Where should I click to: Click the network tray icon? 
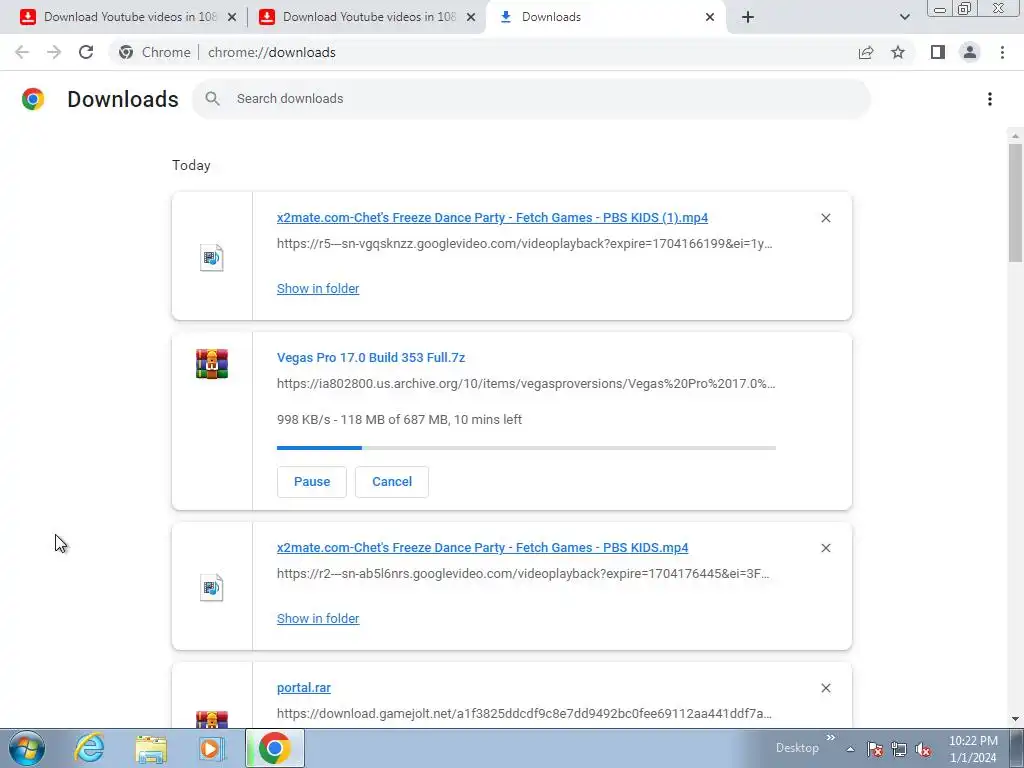pyautogui.click(x=899, y=749)
